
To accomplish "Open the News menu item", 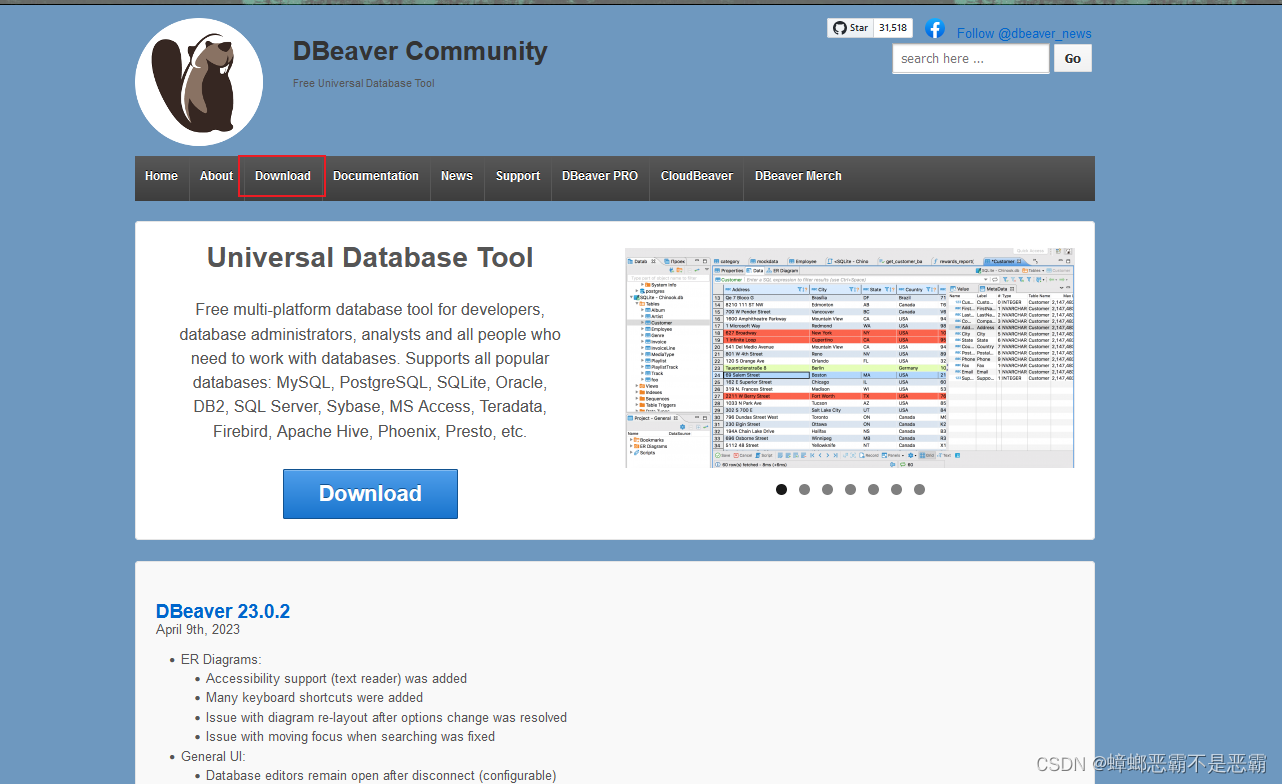I will coord(457,176).
